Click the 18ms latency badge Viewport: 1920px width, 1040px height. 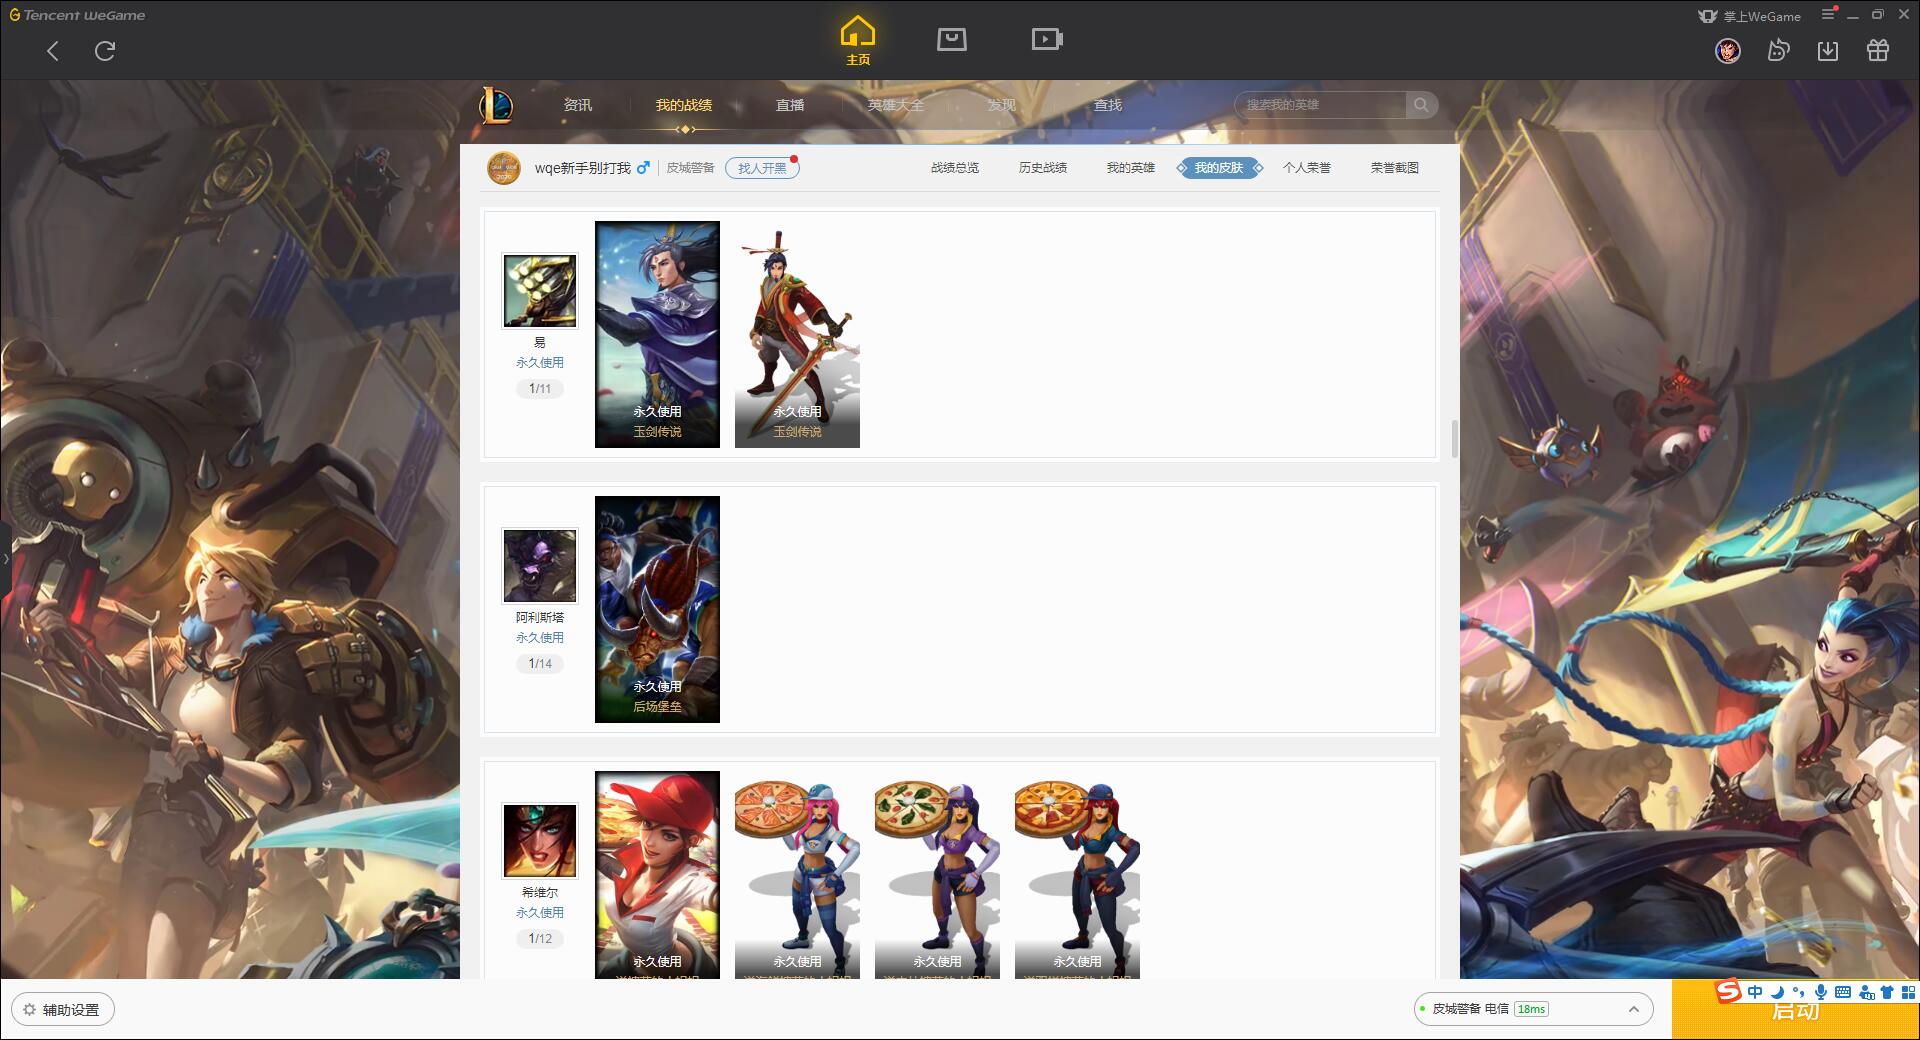click(1531, 1009)
